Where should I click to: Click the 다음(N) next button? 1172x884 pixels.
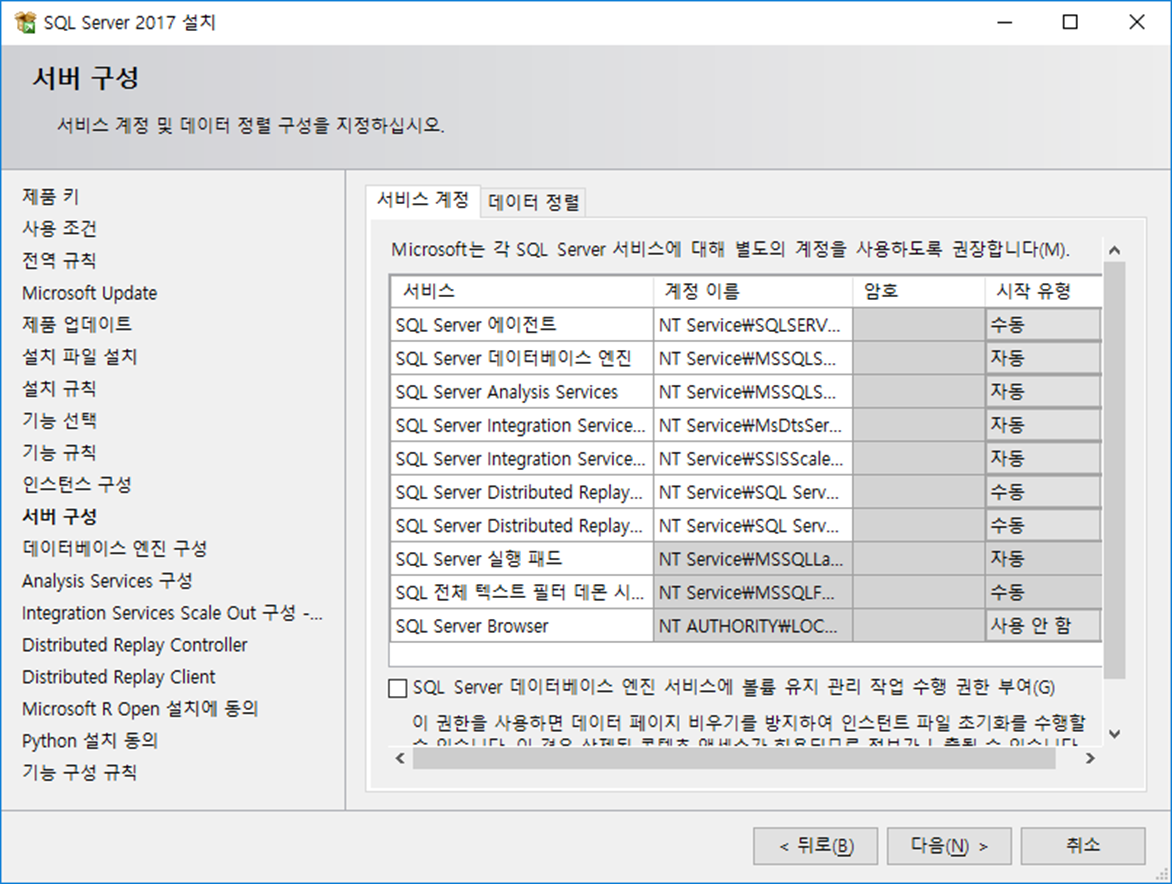point(949,846)
